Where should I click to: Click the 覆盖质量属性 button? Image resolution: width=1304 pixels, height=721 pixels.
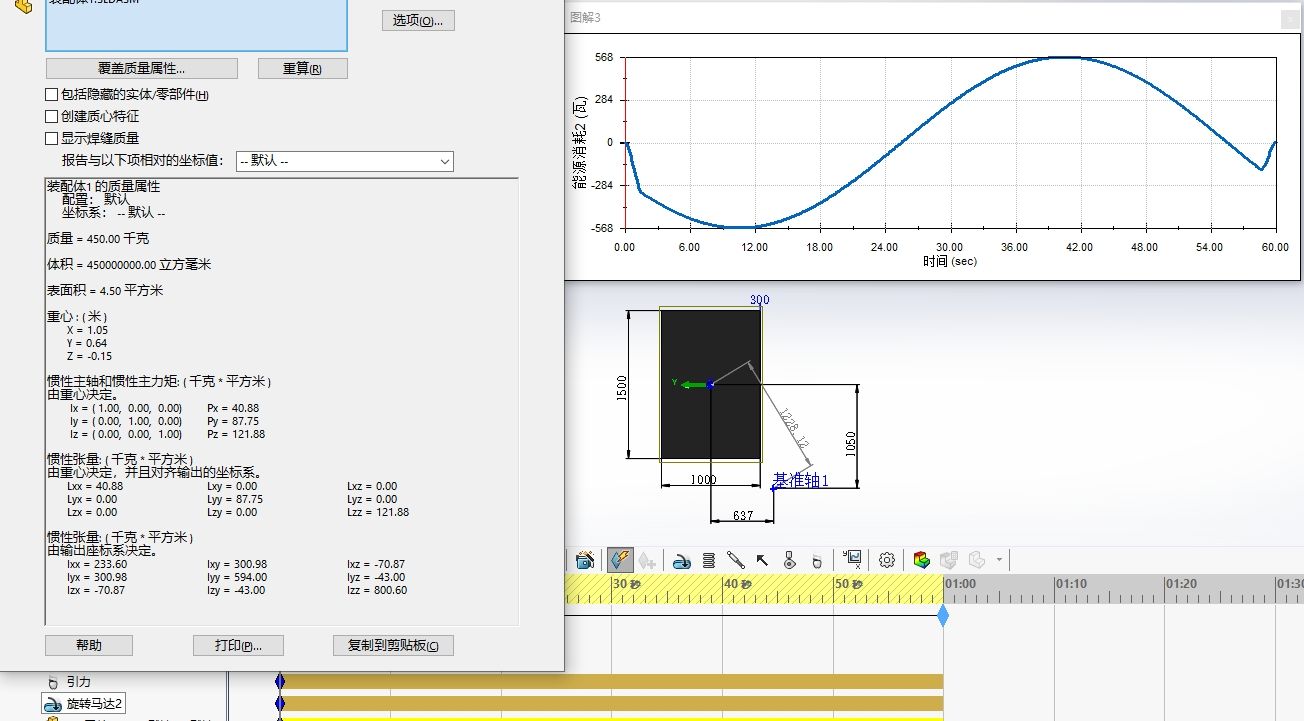click(142, 68)
